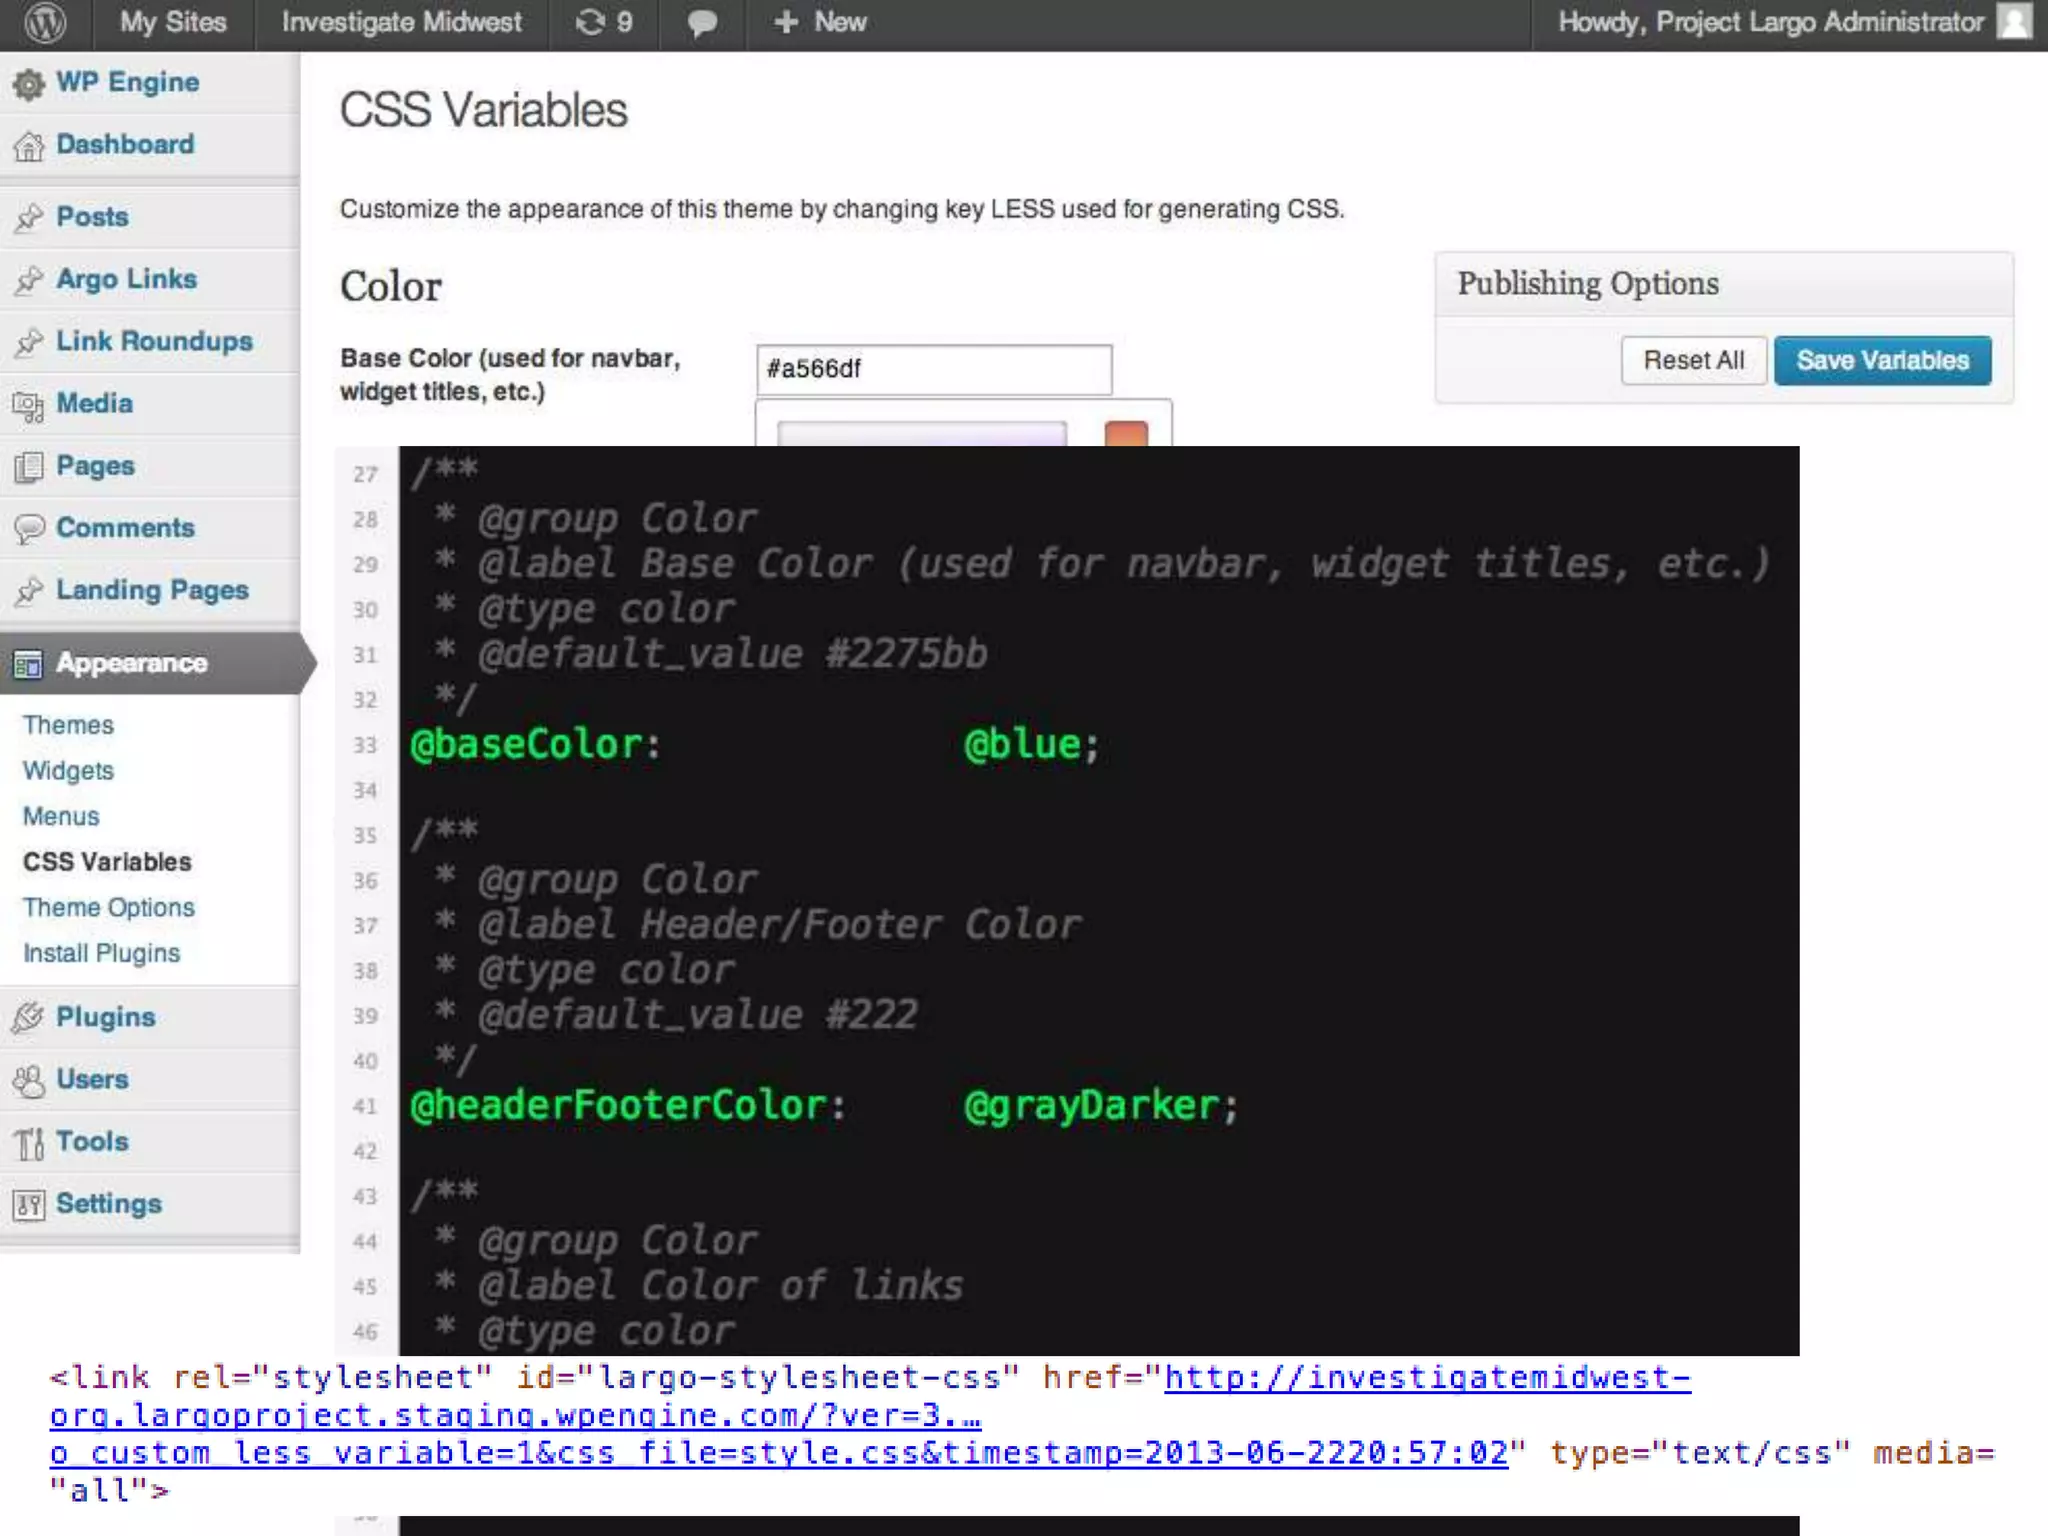Click the Tools icon in sidebar
The width and height of the screenshot is (2048, 1536).
pos(28,1142)
